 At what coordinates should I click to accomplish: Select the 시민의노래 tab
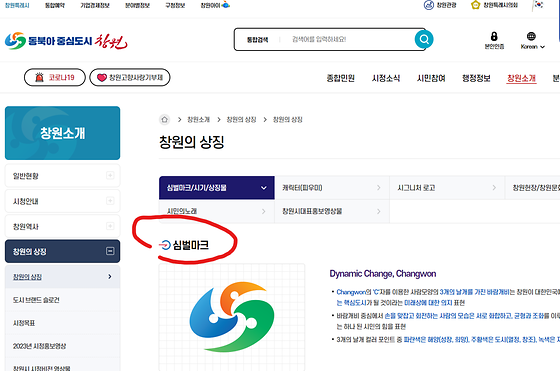point(217,211)
